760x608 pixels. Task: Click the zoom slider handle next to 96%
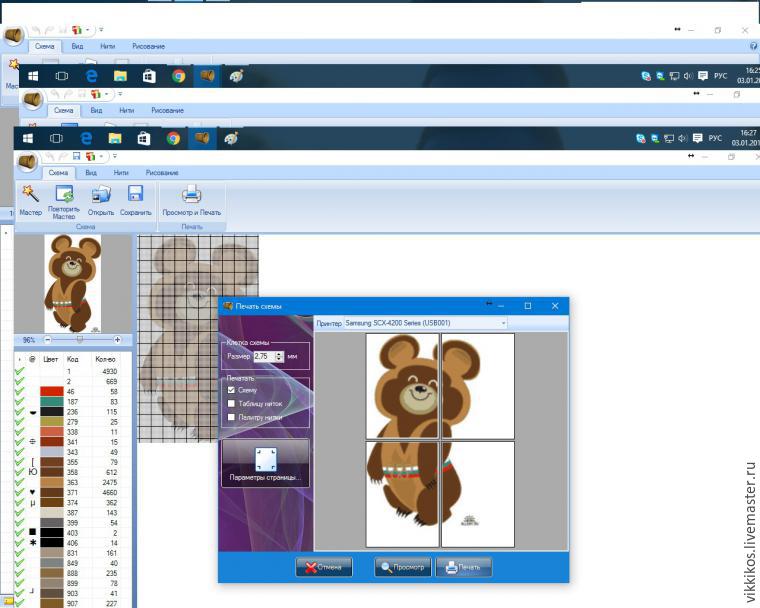coord(80,340)
